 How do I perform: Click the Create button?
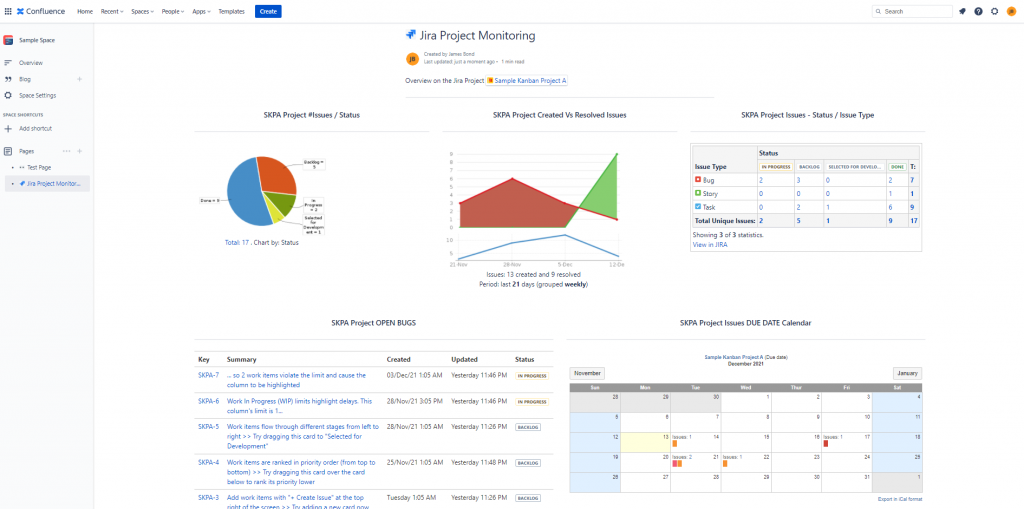[x=268, y=11]
